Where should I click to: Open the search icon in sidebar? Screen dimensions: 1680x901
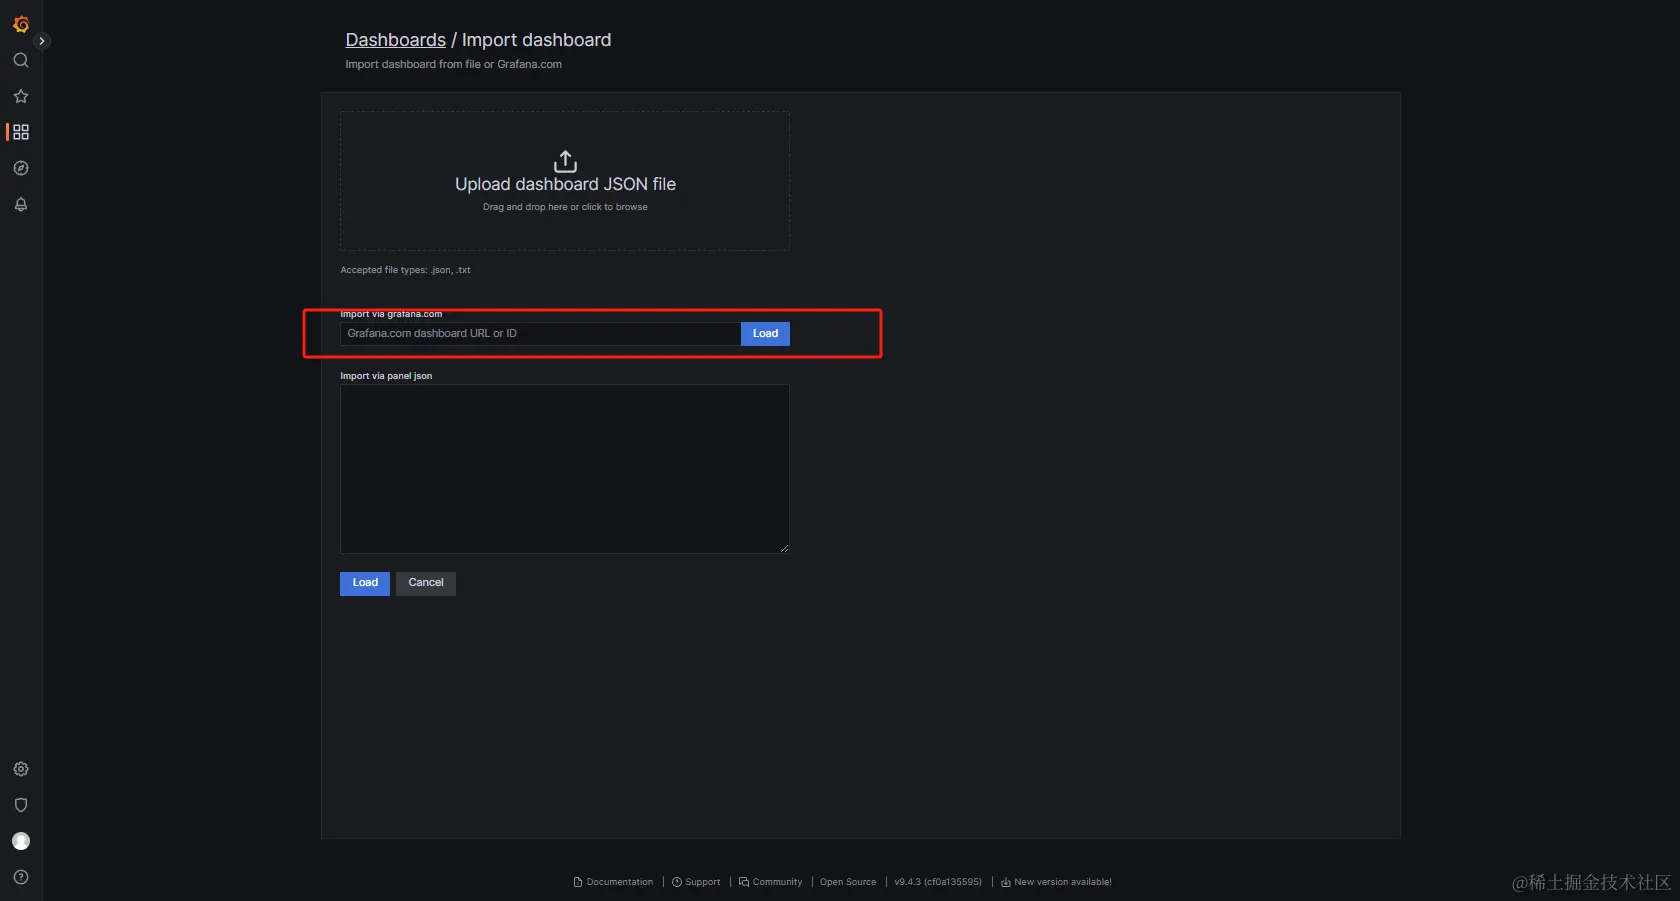pos(21,60)
